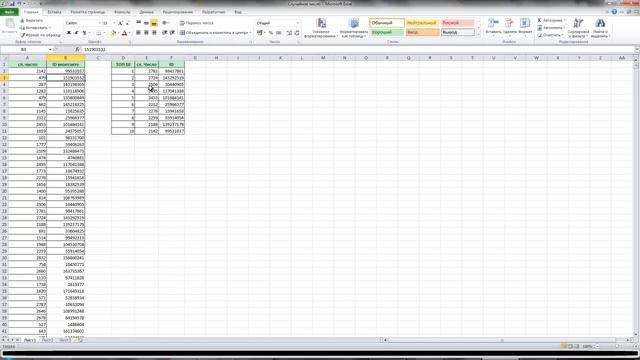This screenshot has width=640, height=360.
Task: Align cell content to the top
Action: [138, 23]
